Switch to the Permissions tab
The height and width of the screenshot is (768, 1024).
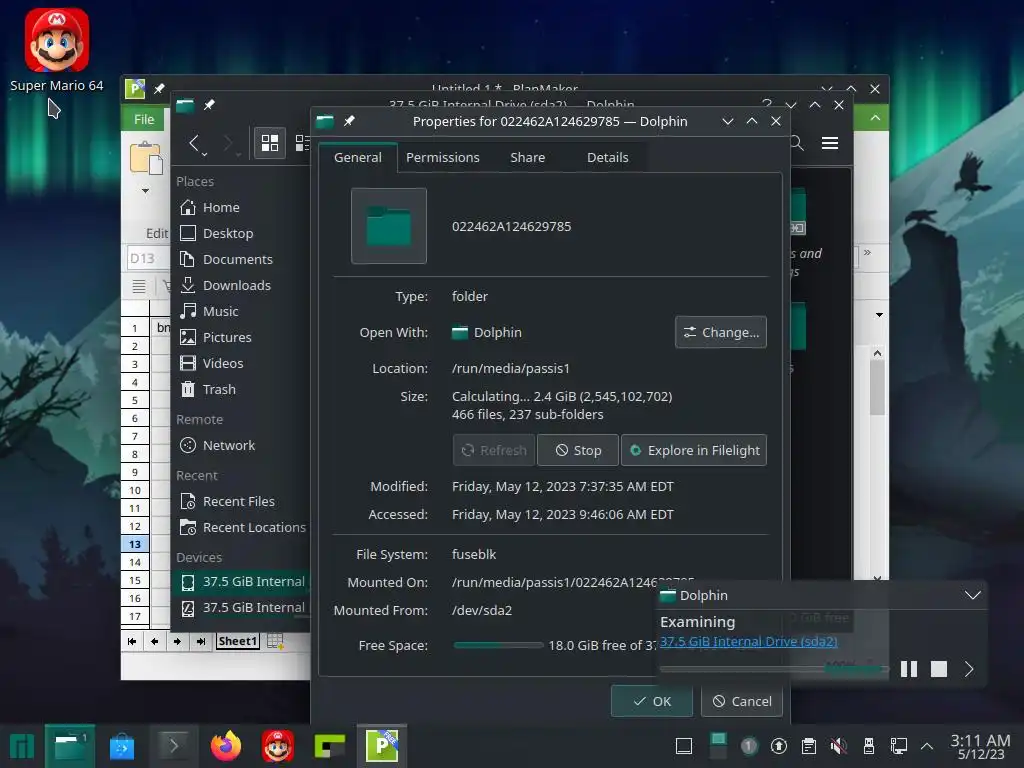[442, 157]
